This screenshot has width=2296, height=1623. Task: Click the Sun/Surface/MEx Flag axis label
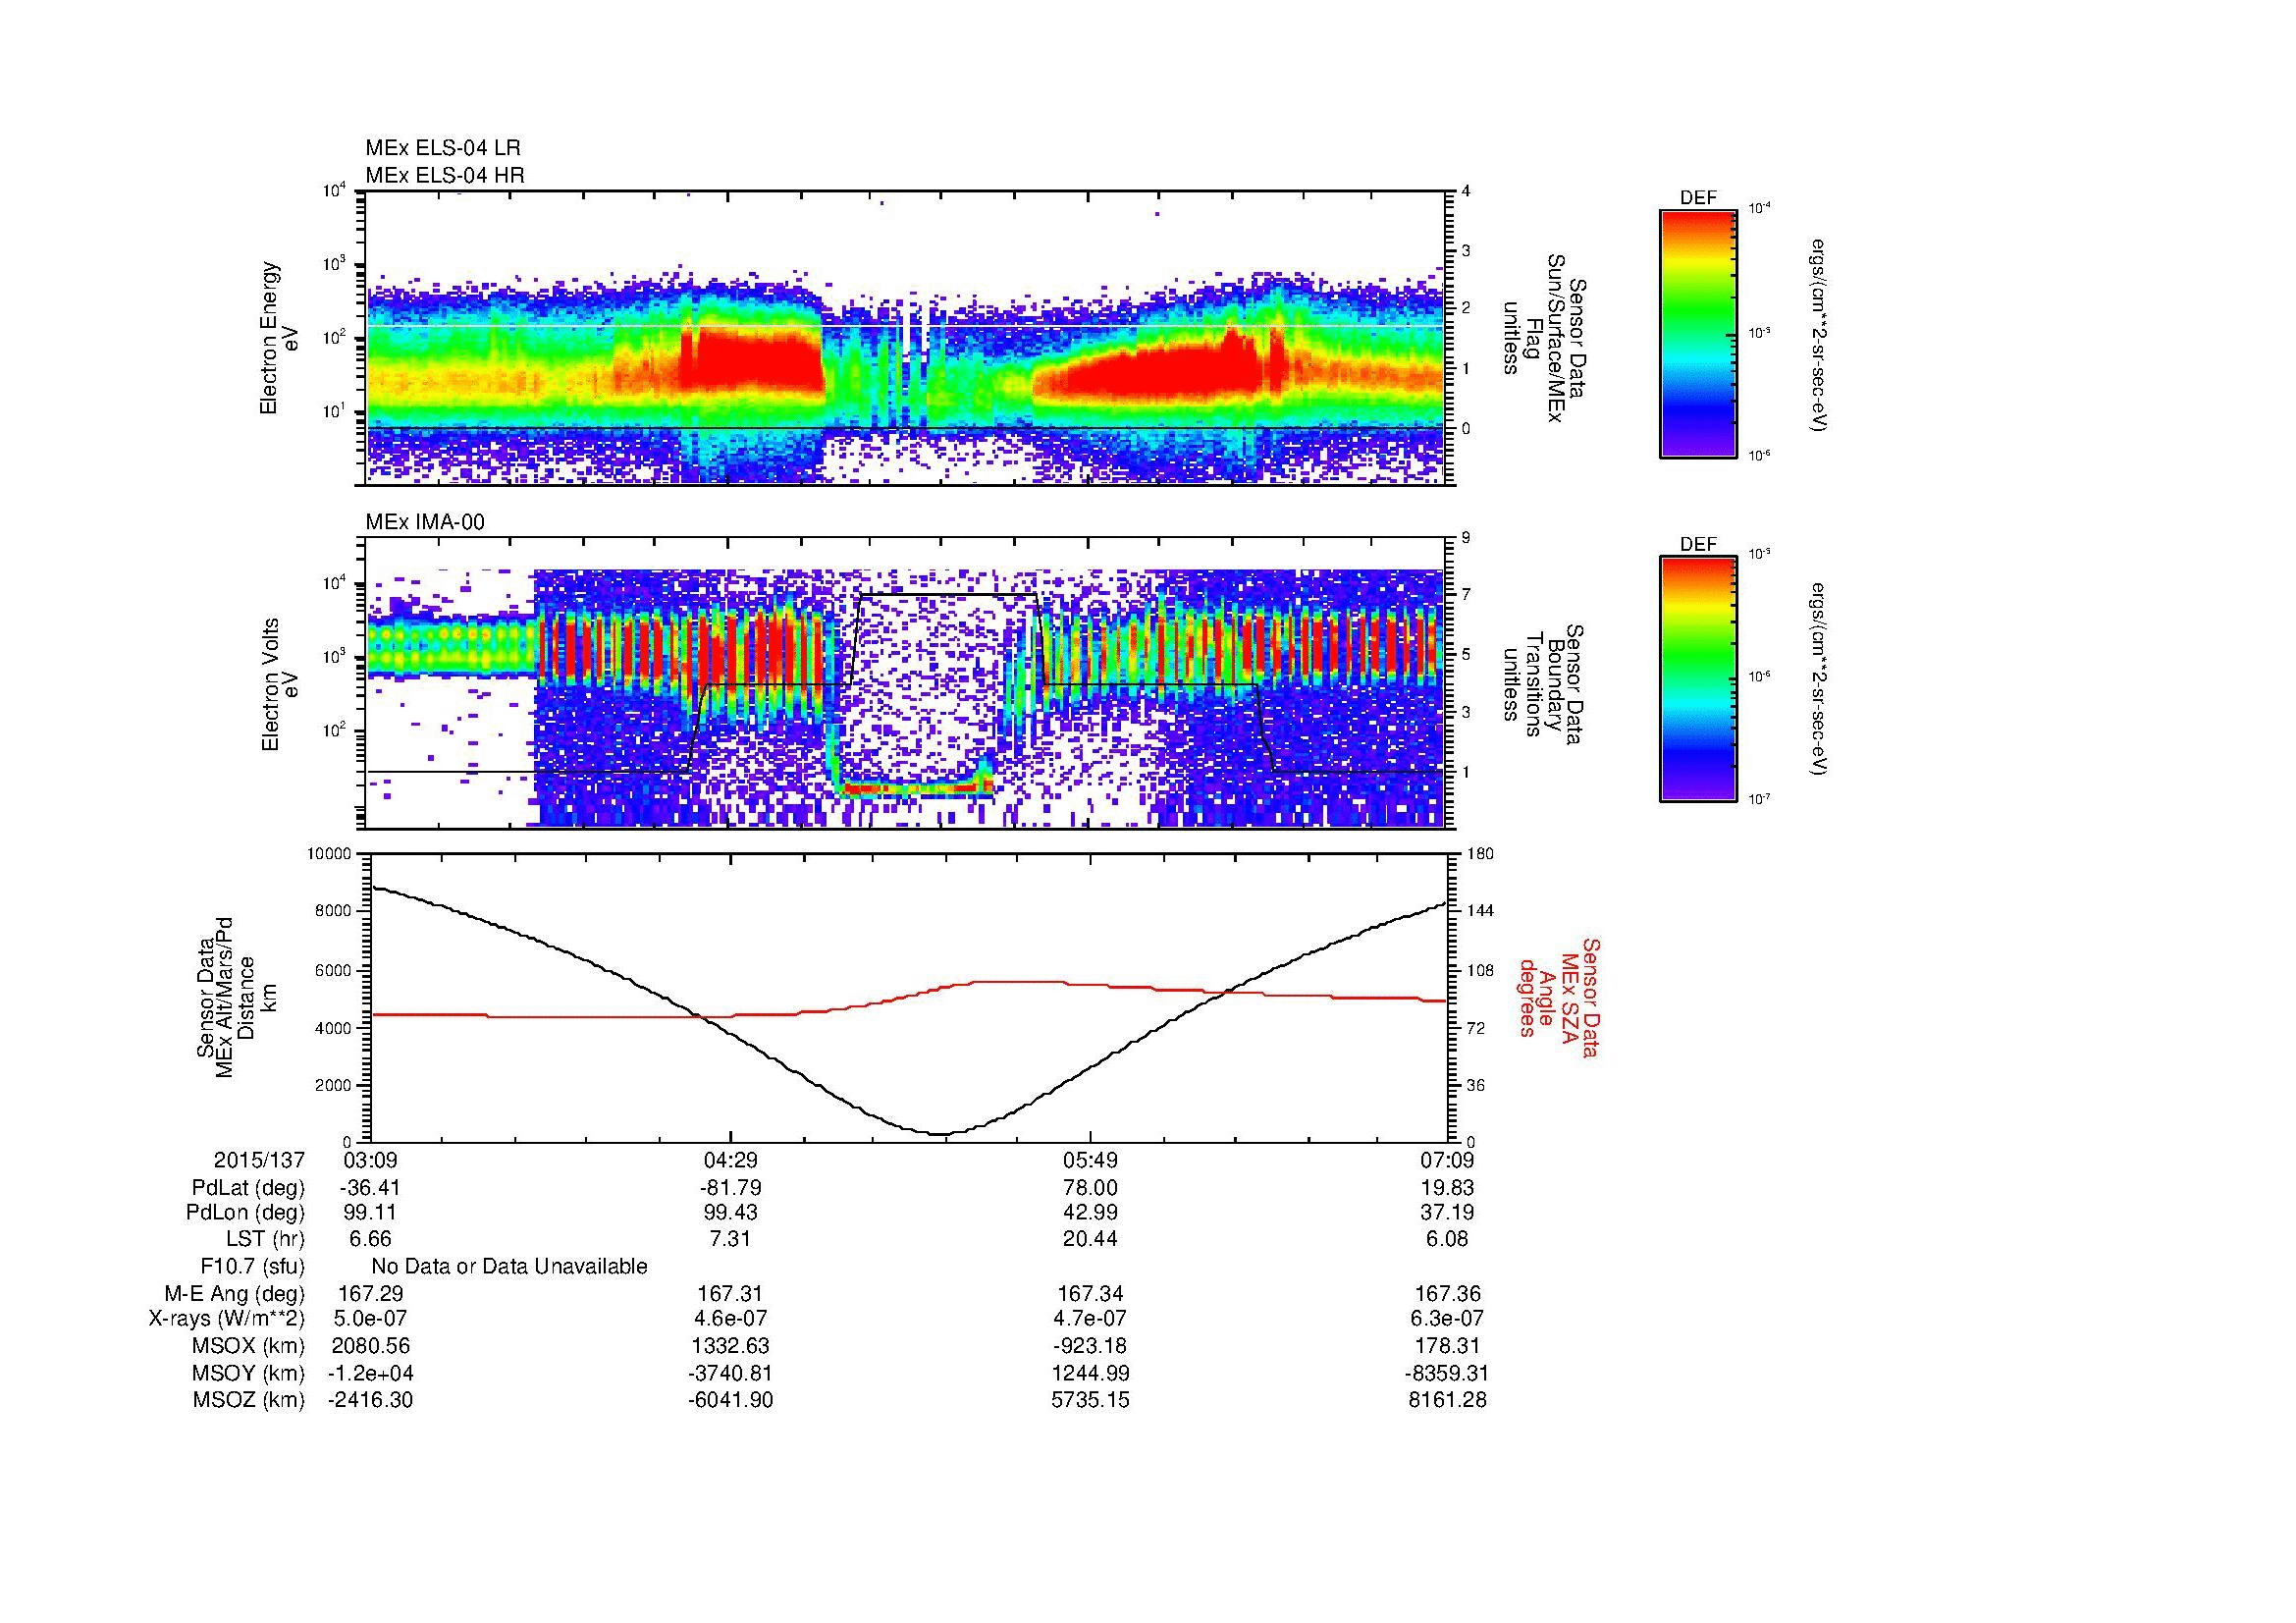1545,338
